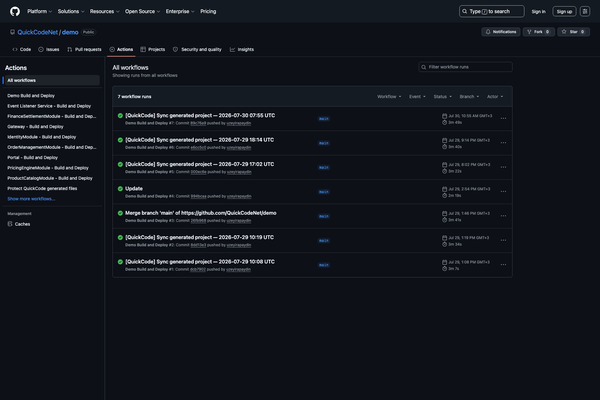The image size is (600, 400).
Task: Open OrderManagementModule workflow in sidebar
Action: (52, 147)
